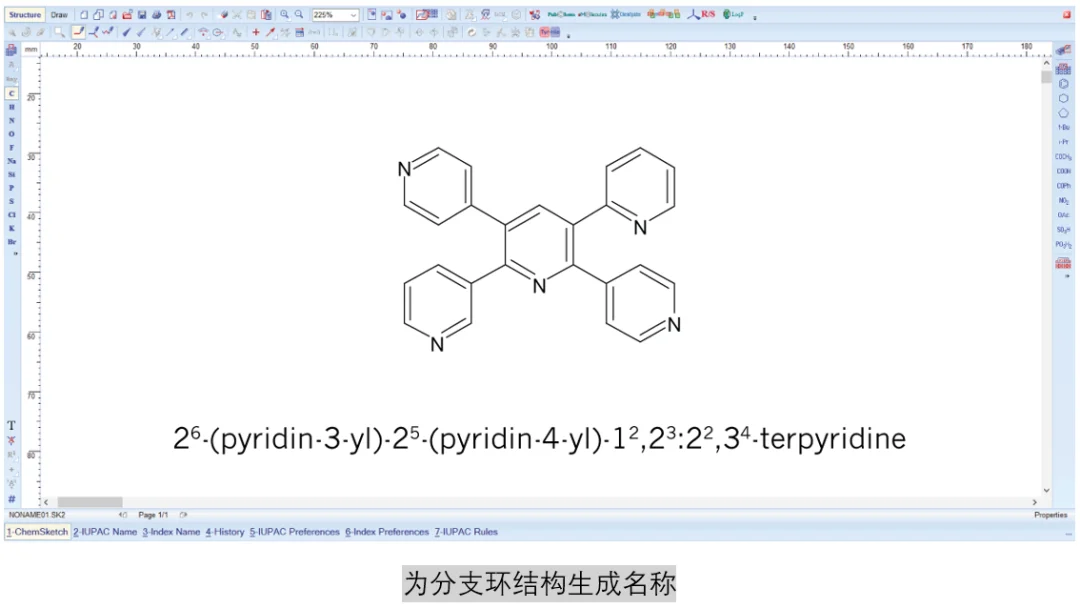Calculate LogP

pyautogui.click(x=733, y=14)
